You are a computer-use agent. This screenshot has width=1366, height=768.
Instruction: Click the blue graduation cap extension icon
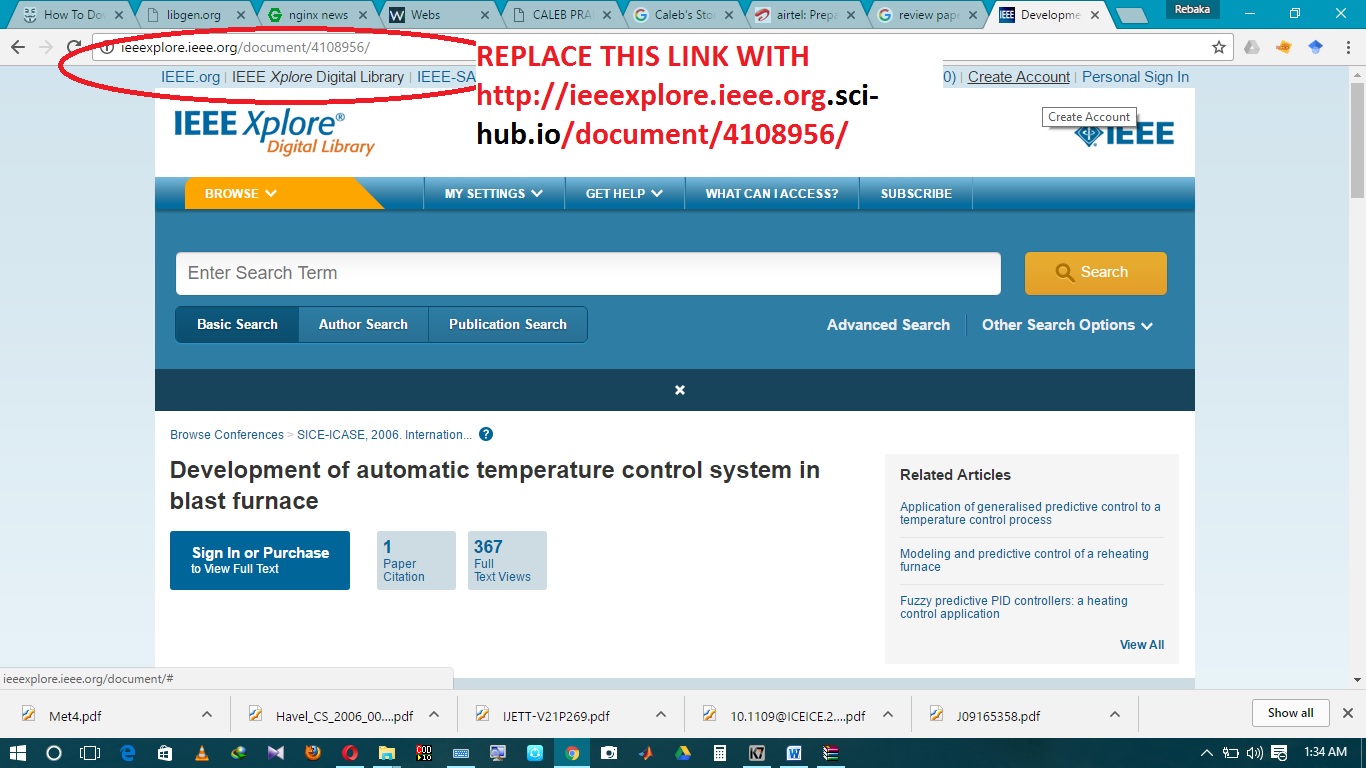coord(1316,47)
